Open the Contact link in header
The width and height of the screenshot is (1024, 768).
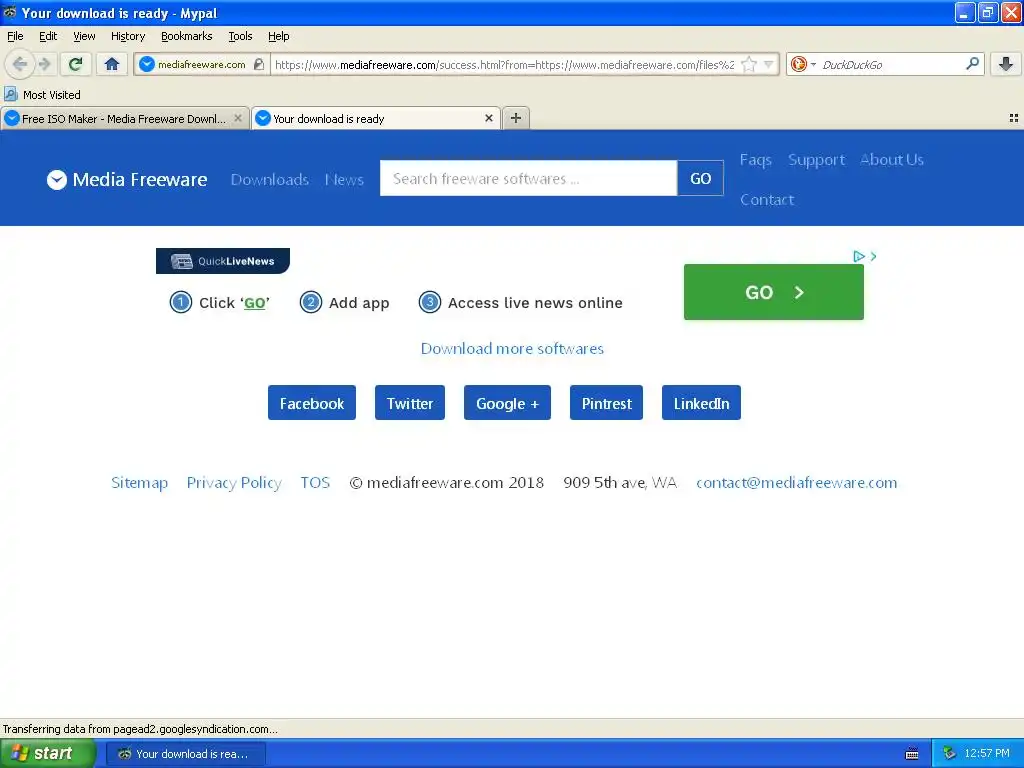(767, 200)
